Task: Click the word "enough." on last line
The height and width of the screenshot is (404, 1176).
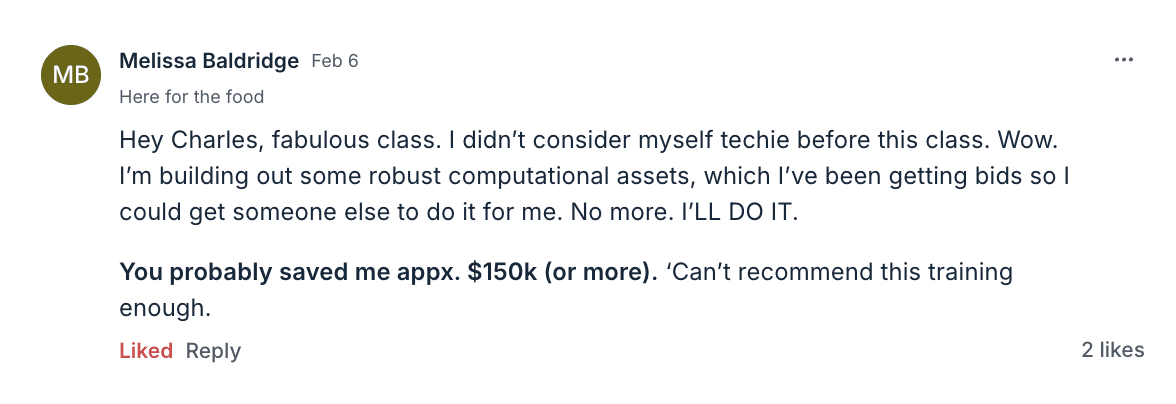Action: pyautogui.click(x=165, y=309)
